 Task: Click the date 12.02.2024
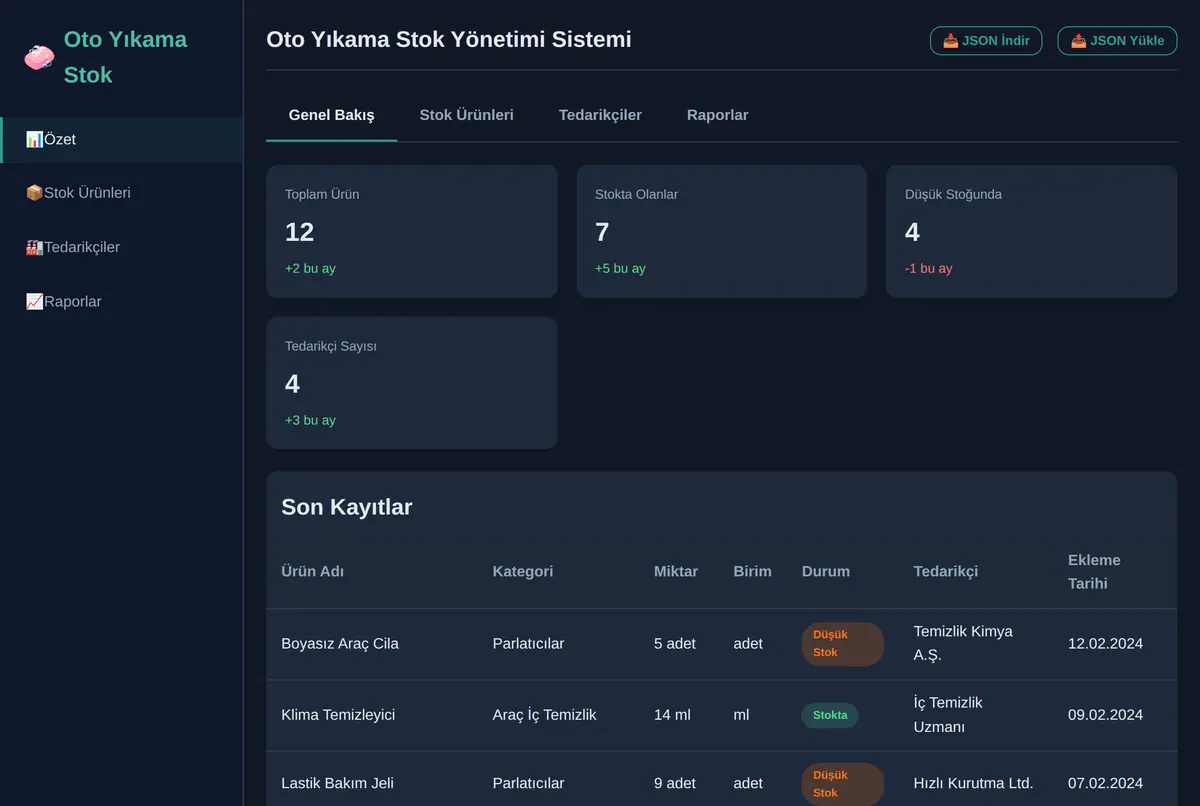click(x=1105, y=644)
